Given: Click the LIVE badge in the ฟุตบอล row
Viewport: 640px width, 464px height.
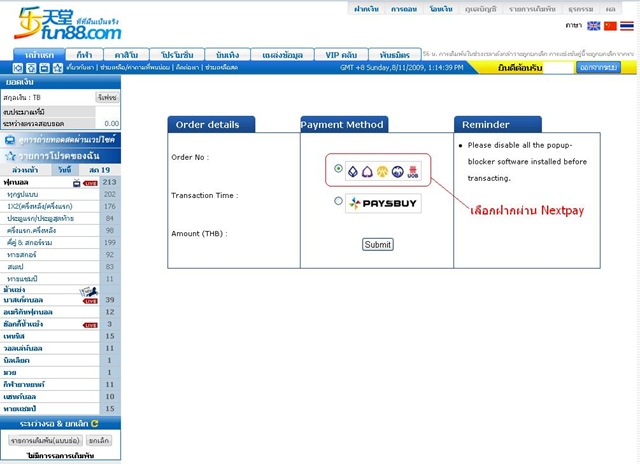Looking at the screenshot, I should click(90, 183).
